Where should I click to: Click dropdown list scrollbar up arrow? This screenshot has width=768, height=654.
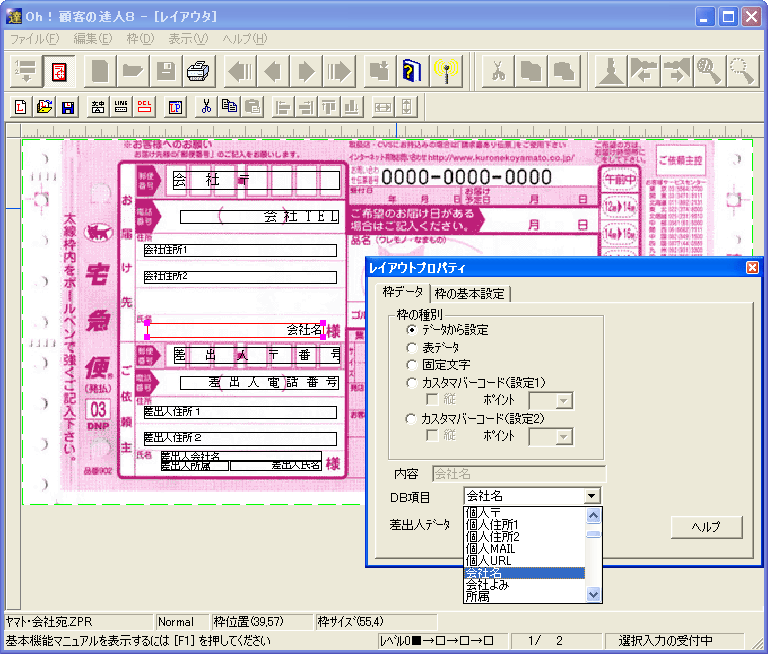click(593, 515)
